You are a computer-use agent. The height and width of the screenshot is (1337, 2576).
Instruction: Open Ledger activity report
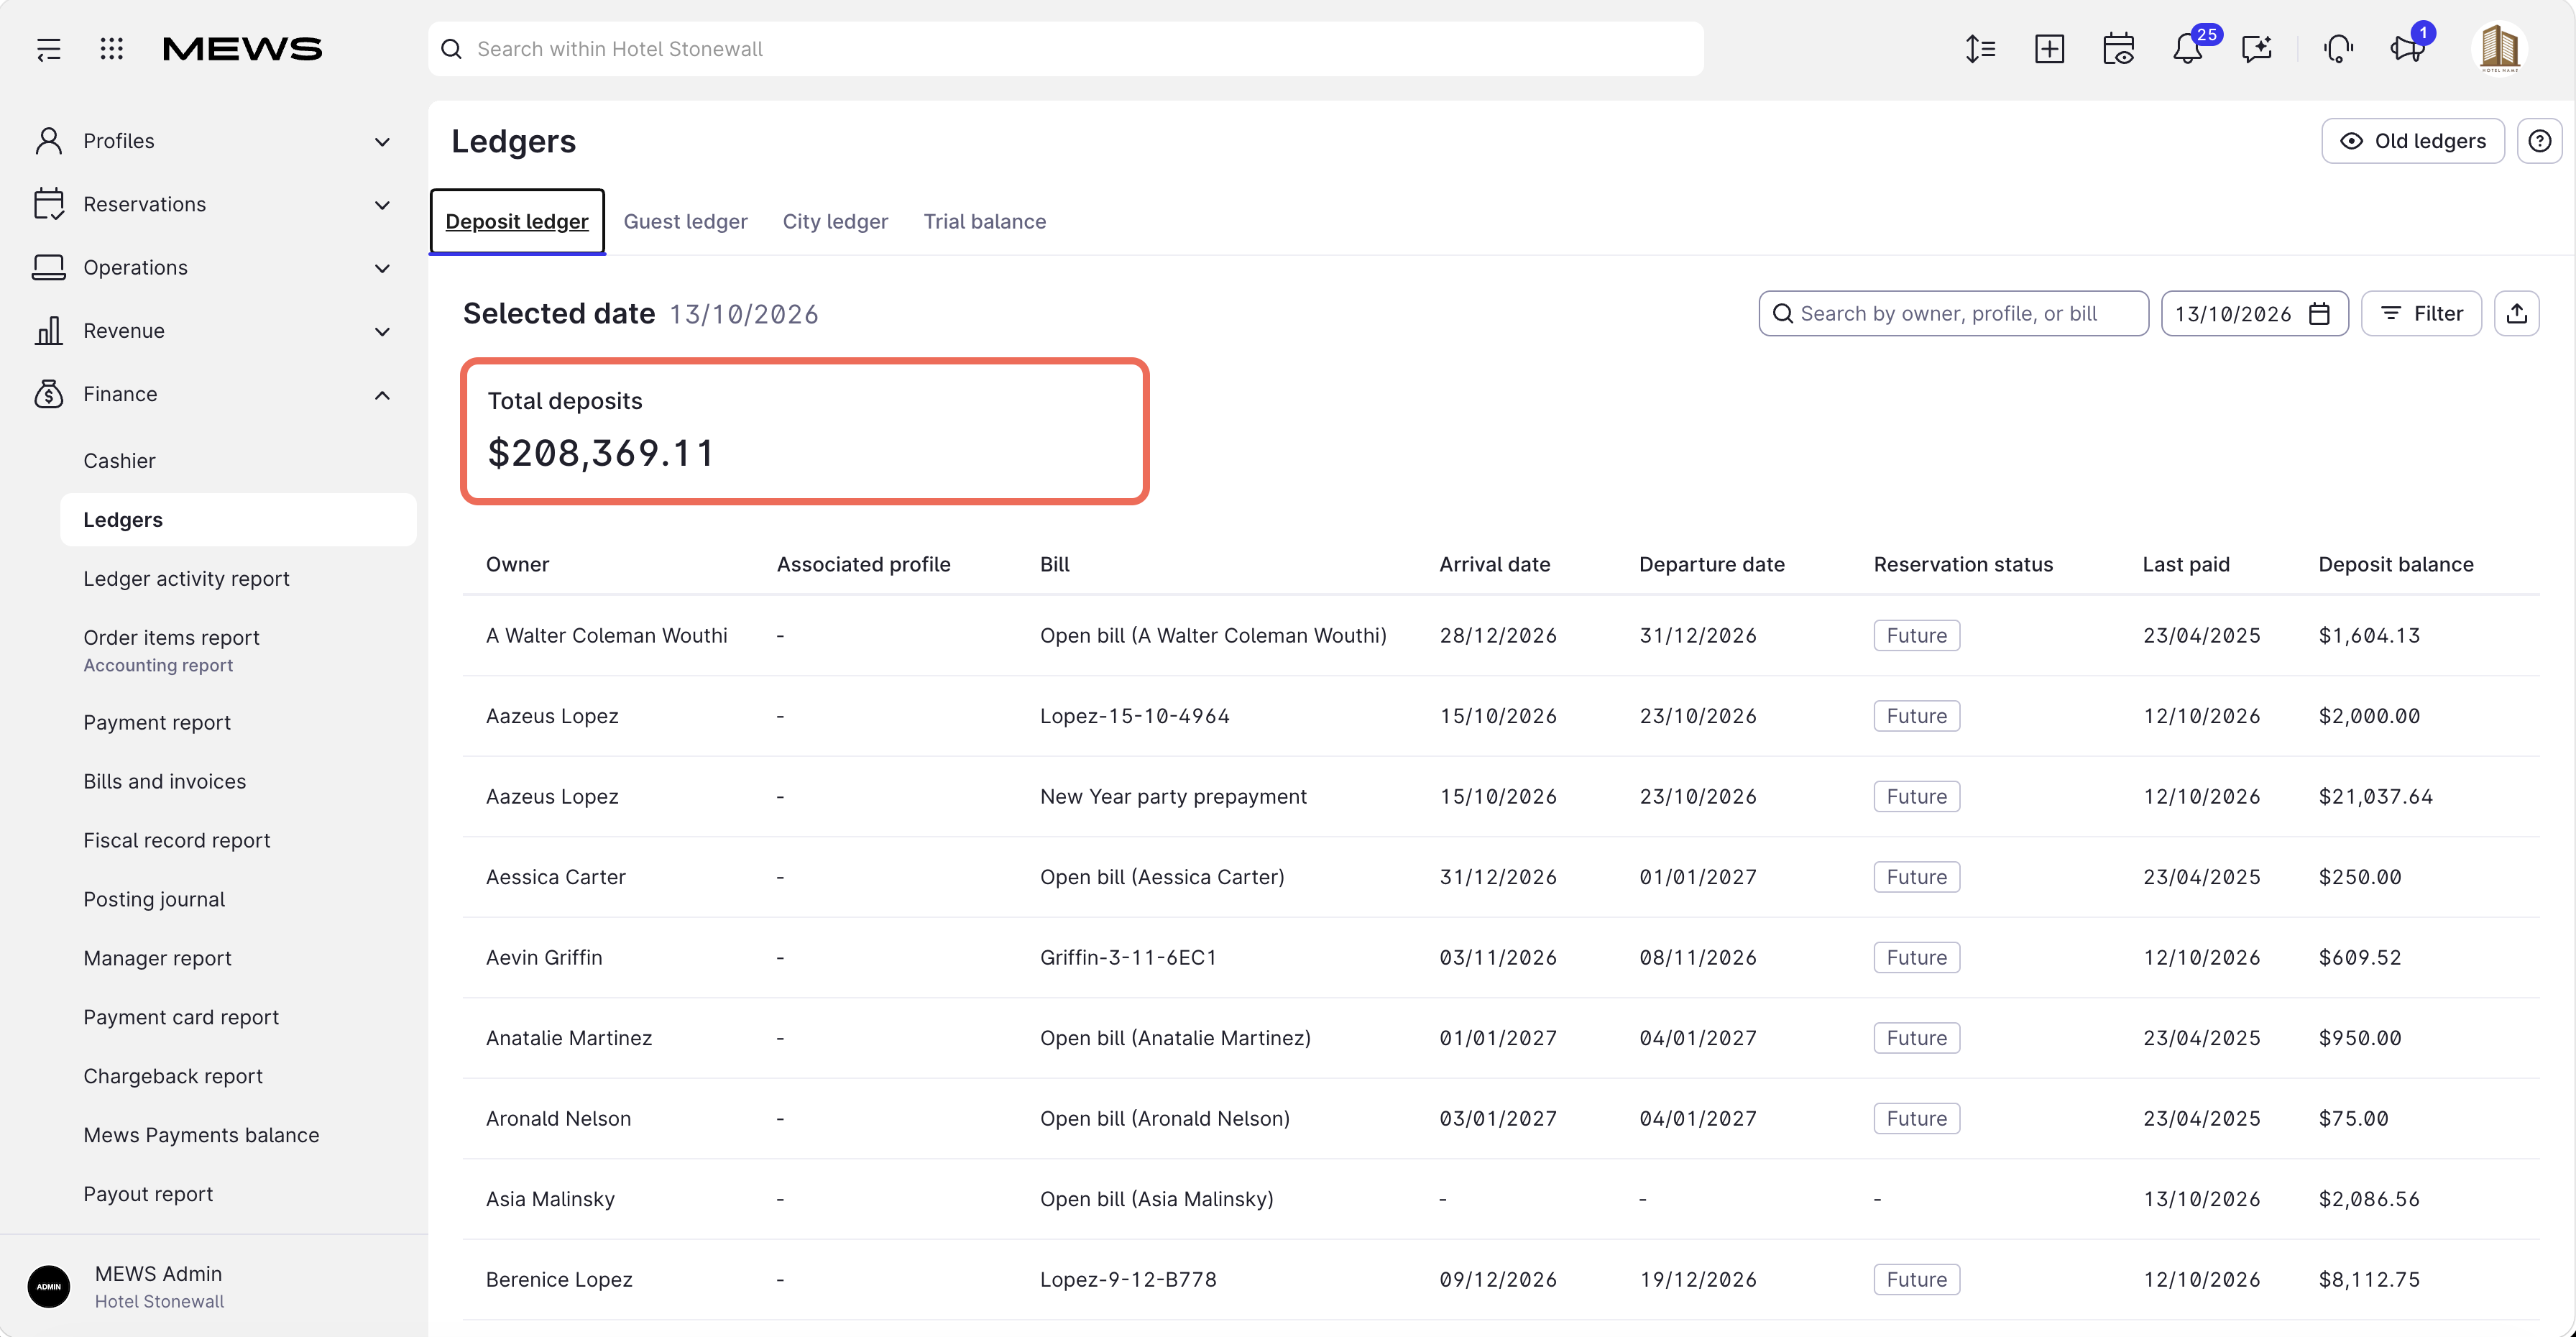click(x=186, y=579)
